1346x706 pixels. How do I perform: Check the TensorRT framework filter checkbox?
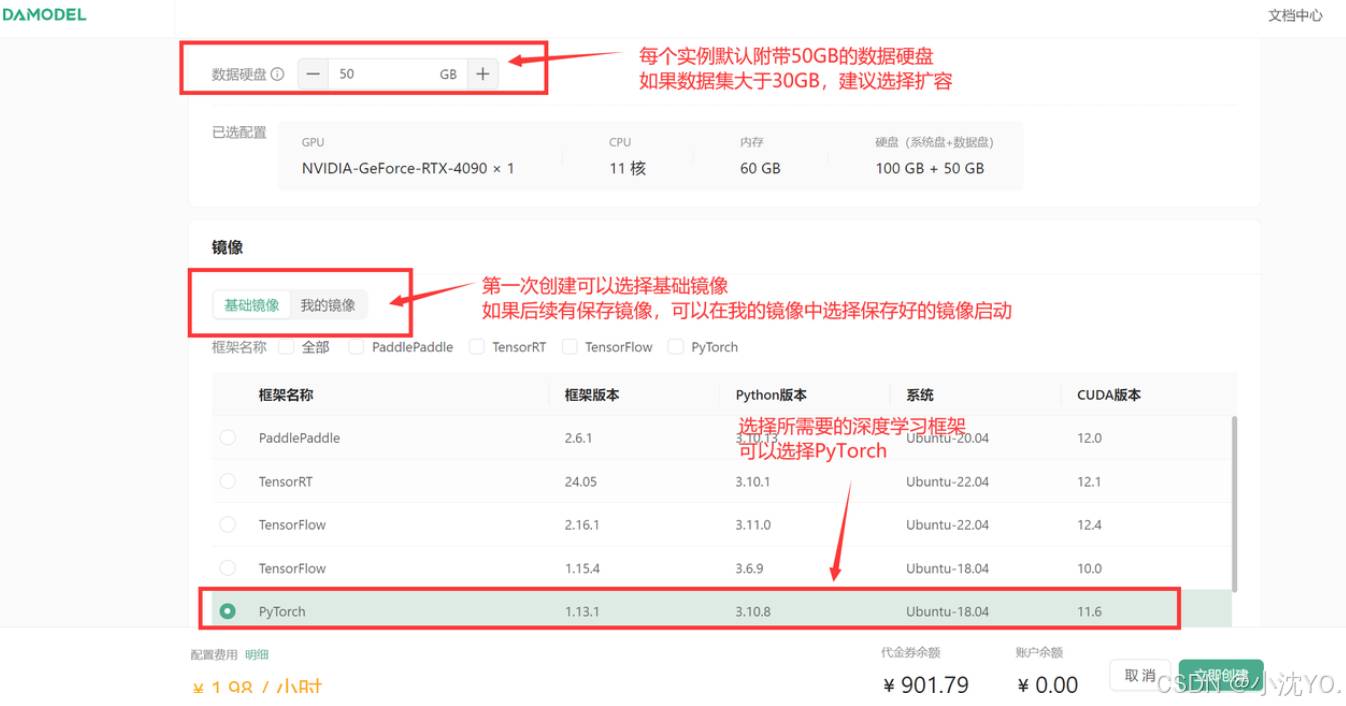tap(476, 347)
